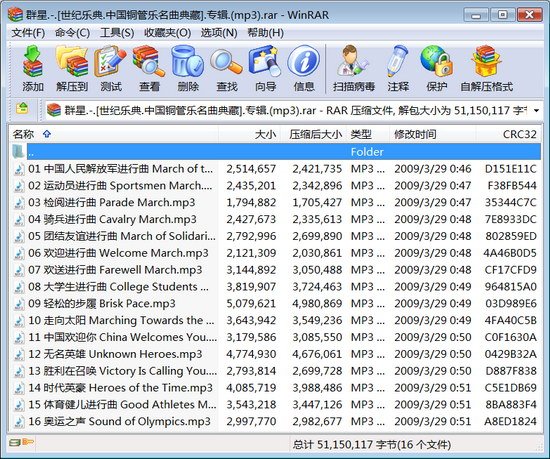The width and height of the screenshot is (550, 459).
Task: Open the 命令(C) menu
Action: (x=72, y=33)
